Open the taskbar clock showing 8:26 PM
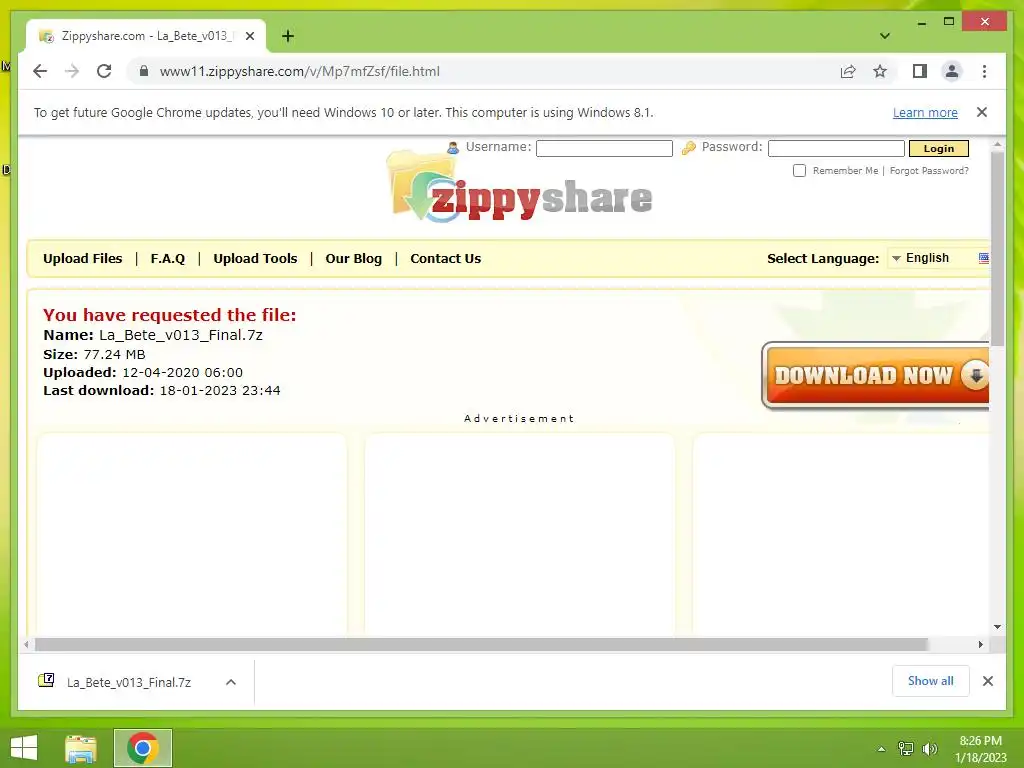 [x=980, y=749]
